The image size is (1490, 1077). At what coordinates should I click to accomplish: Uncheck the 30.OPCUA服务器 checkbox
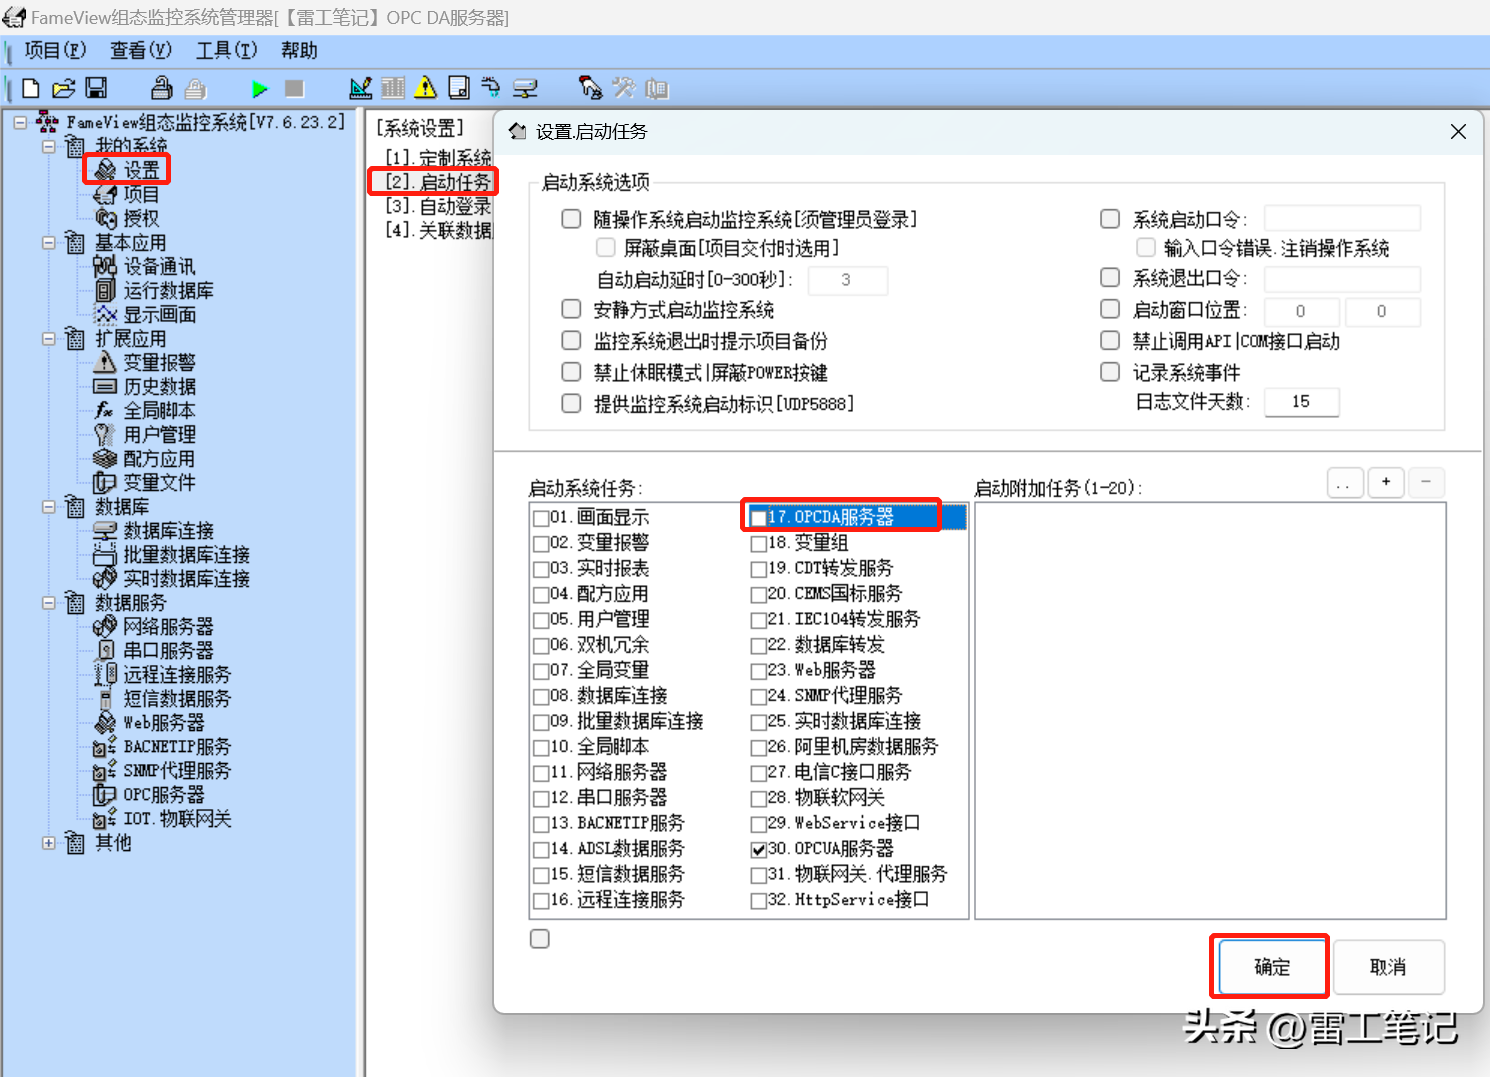coord(759,849)
